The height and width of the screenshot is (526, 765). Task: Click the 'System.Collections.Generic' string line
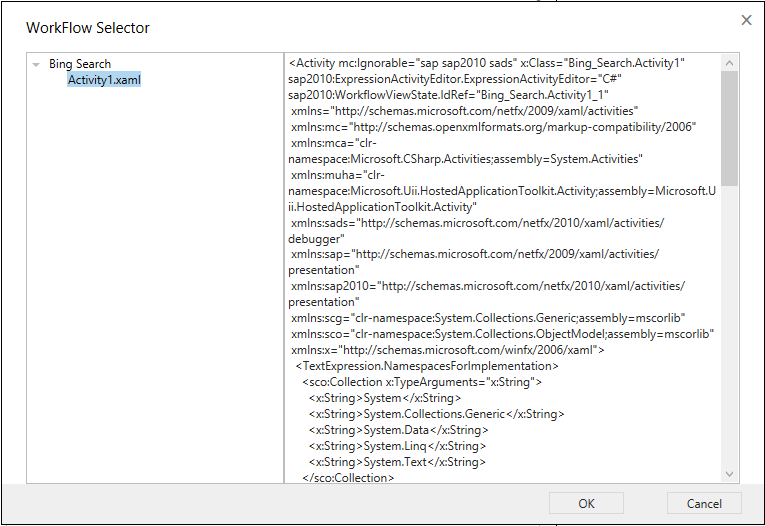[x=436, y=414]
